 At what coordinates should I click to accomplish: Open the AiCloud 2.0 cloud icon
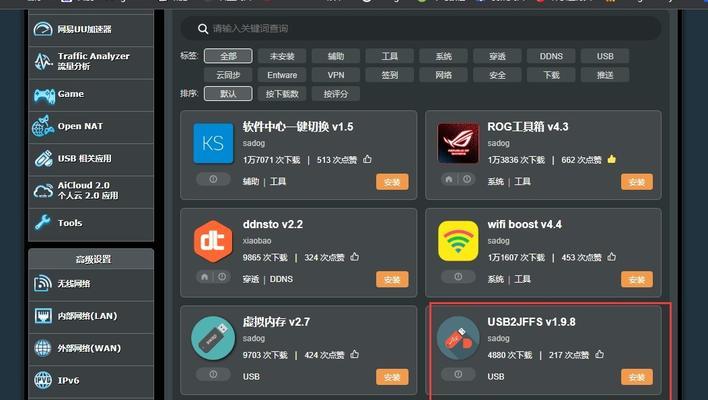coord(43,191)
